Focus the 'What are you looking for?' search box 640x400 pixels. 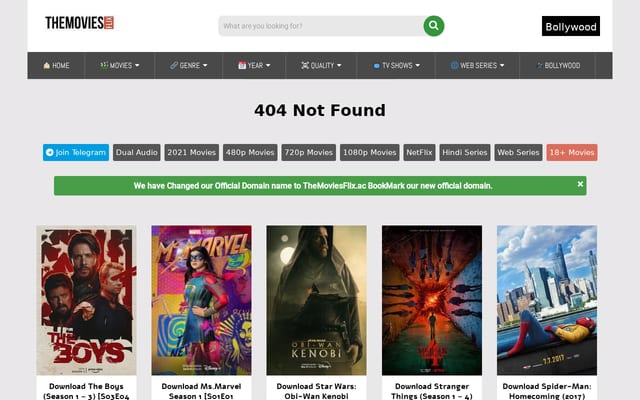tap(322, 26)
